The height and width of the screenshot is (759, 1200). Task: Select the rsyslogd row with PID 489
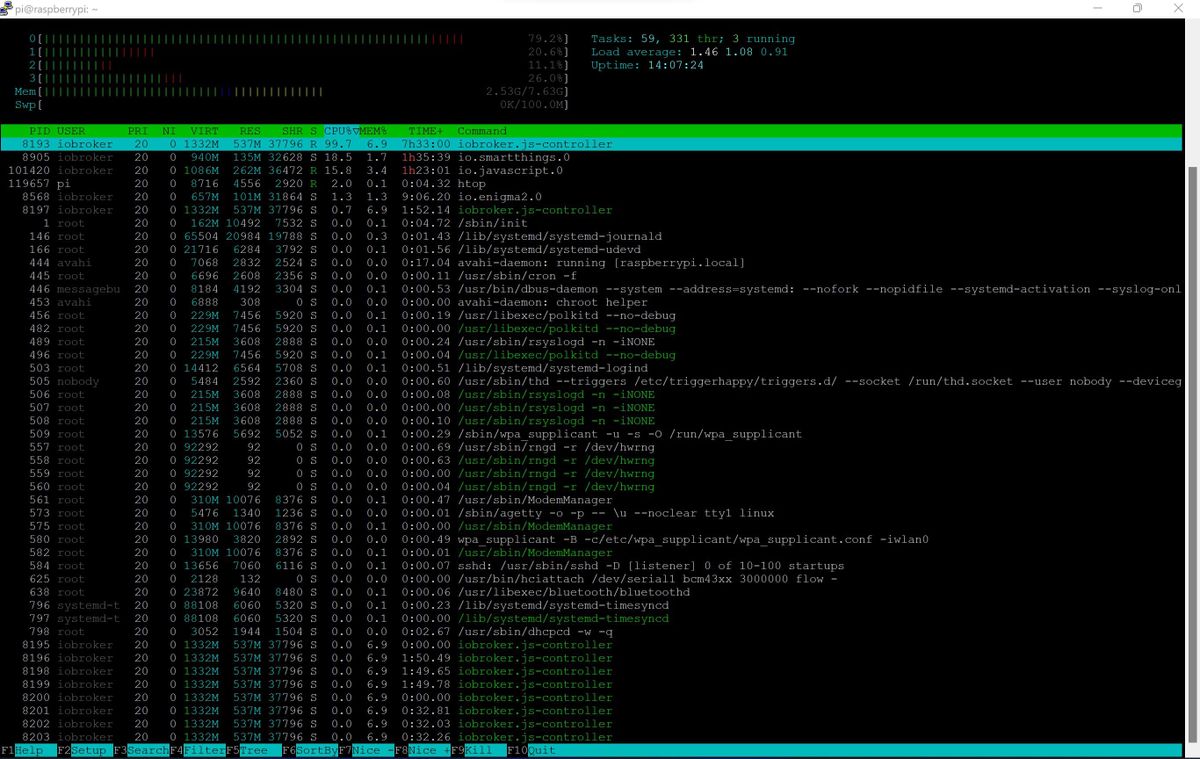(591, 342)
